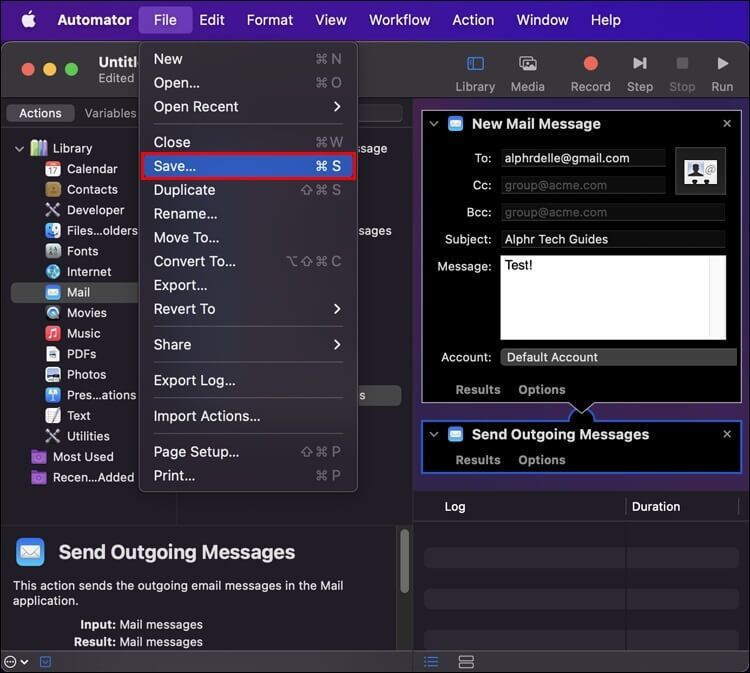Screen dimensions: 750x673
Task: Expand the Share submenu
Action: pyautogui.click(x=247, y=344)
